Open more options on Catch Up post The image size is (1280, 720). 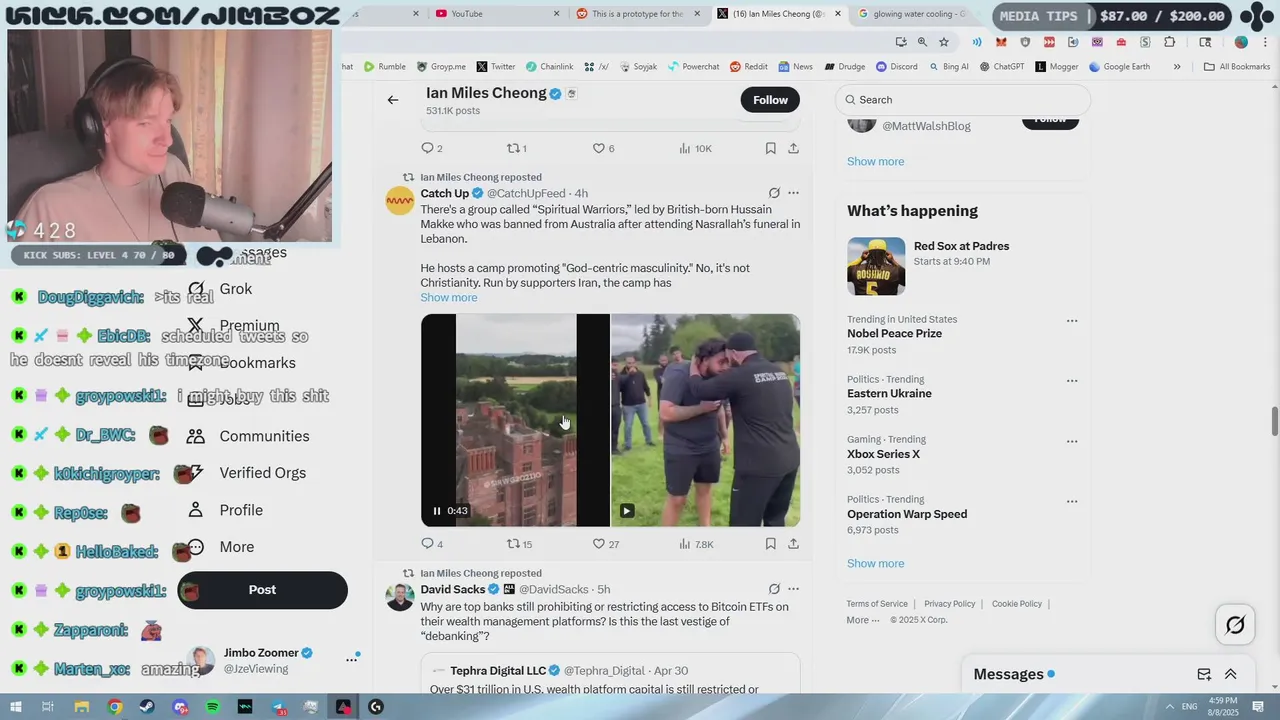pos(793,193)
